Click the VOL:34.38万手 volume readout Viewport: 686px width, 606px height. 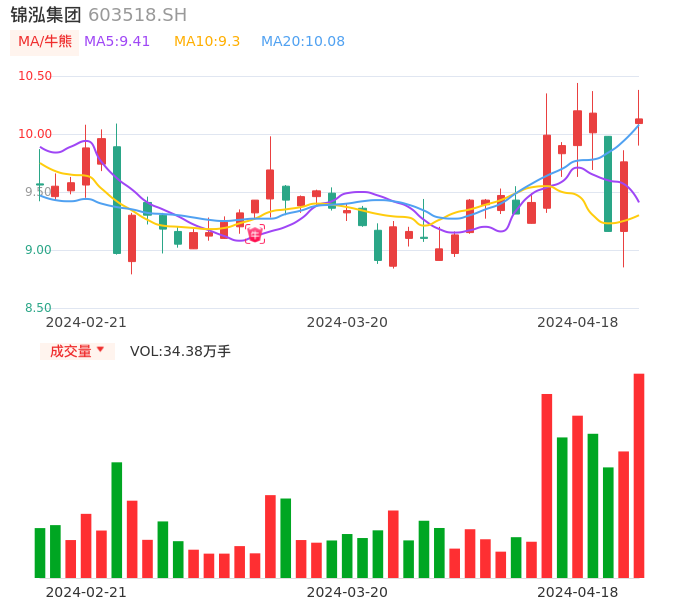pyautogui.click(x=180, y=351)
